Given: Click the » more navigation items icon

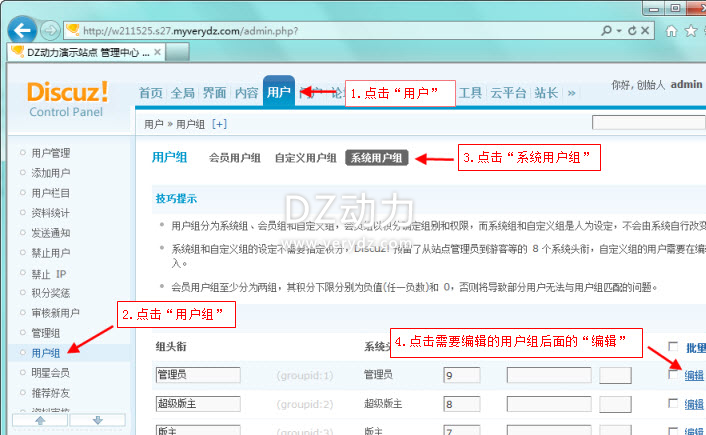Looking at the screenshot, I should [572, 93].
